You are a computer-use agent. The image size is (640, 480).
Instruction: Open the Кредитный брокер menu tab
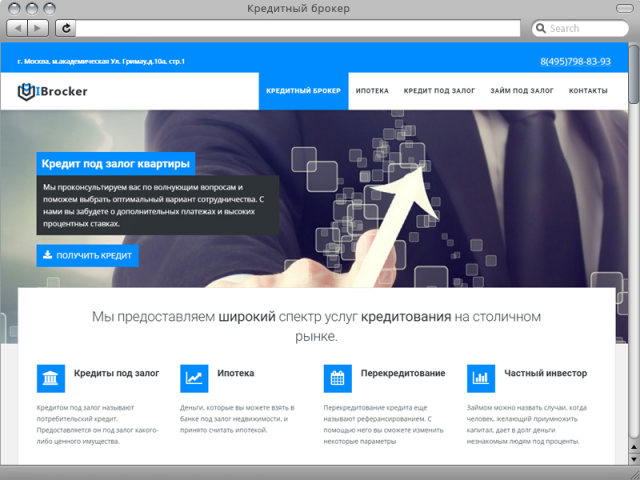(x=303, y=91)
